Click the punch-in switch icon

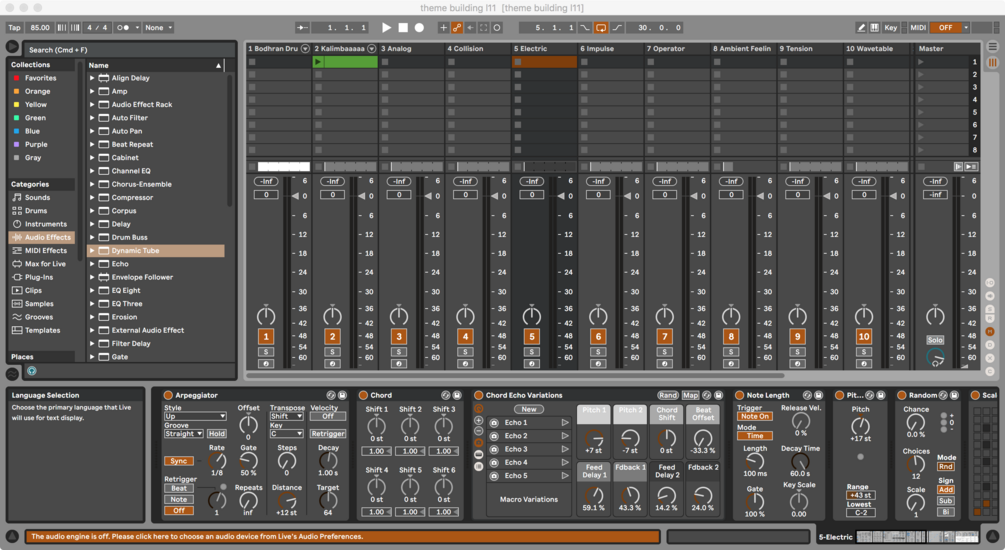click(x=585, y=28)
